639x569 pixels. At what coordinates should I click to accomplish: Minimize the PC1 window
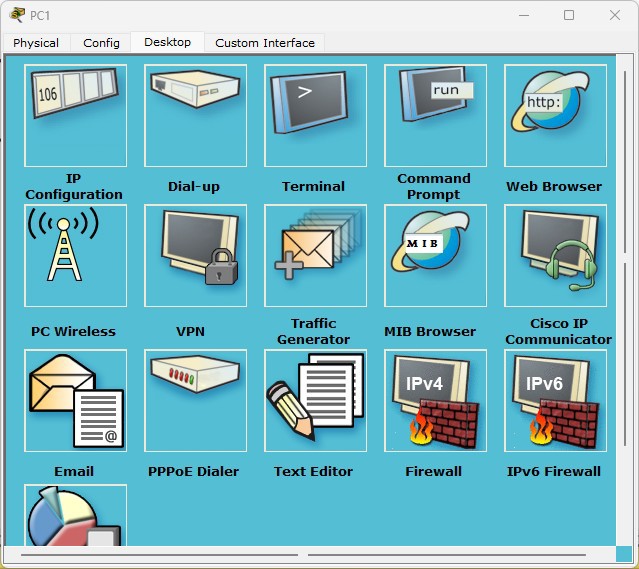click(524, 15)
